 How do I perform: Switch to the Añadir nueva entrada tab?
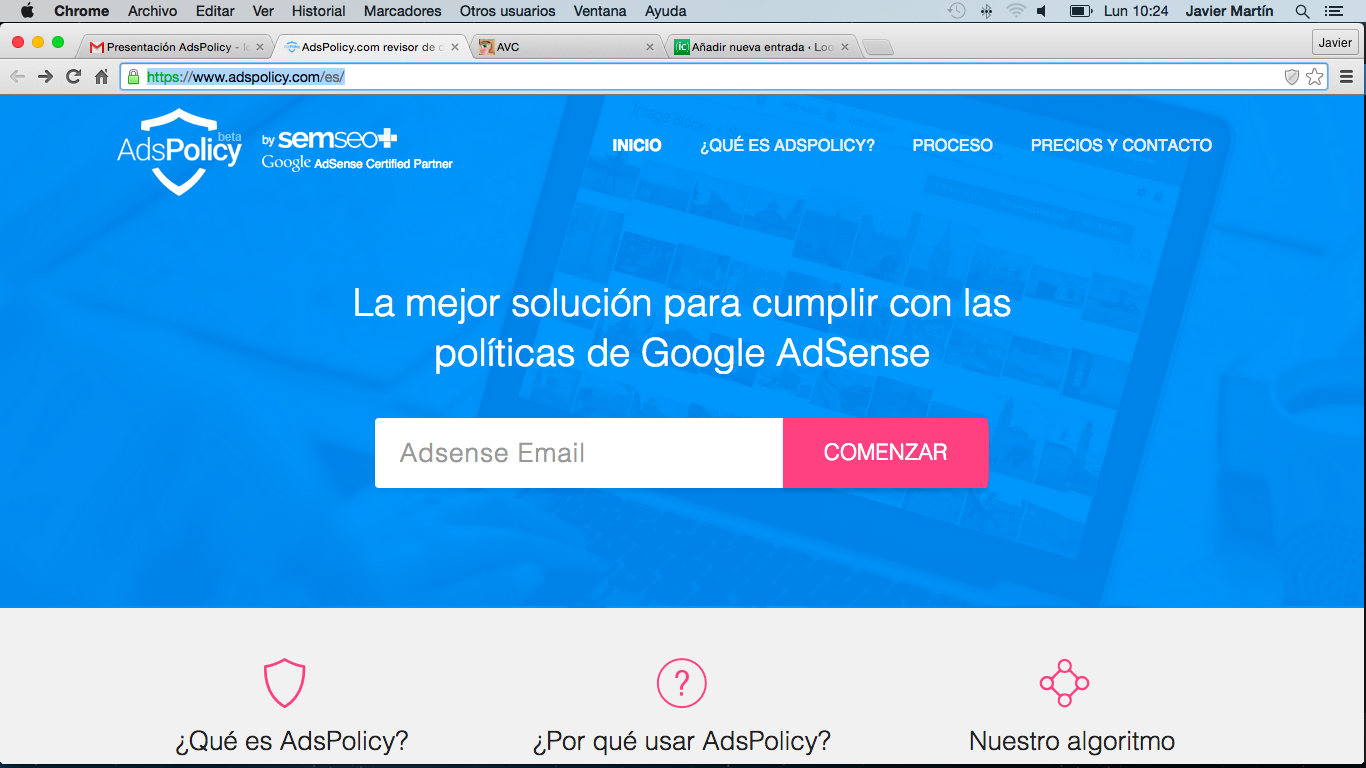coord(762,47)
